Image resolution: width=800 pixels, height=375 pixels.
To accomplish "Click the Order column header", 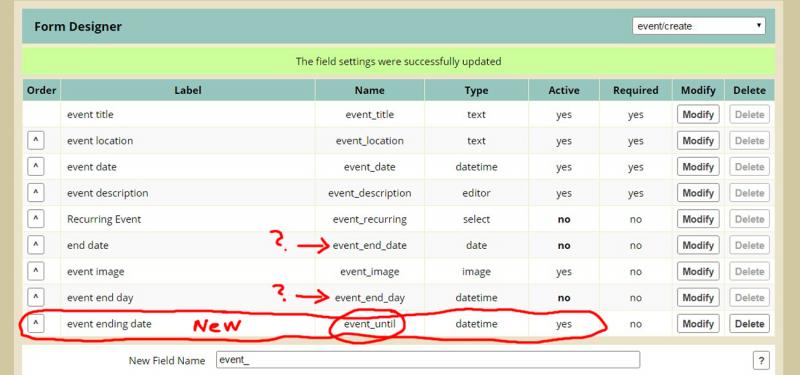I will (x=41, y=90).
